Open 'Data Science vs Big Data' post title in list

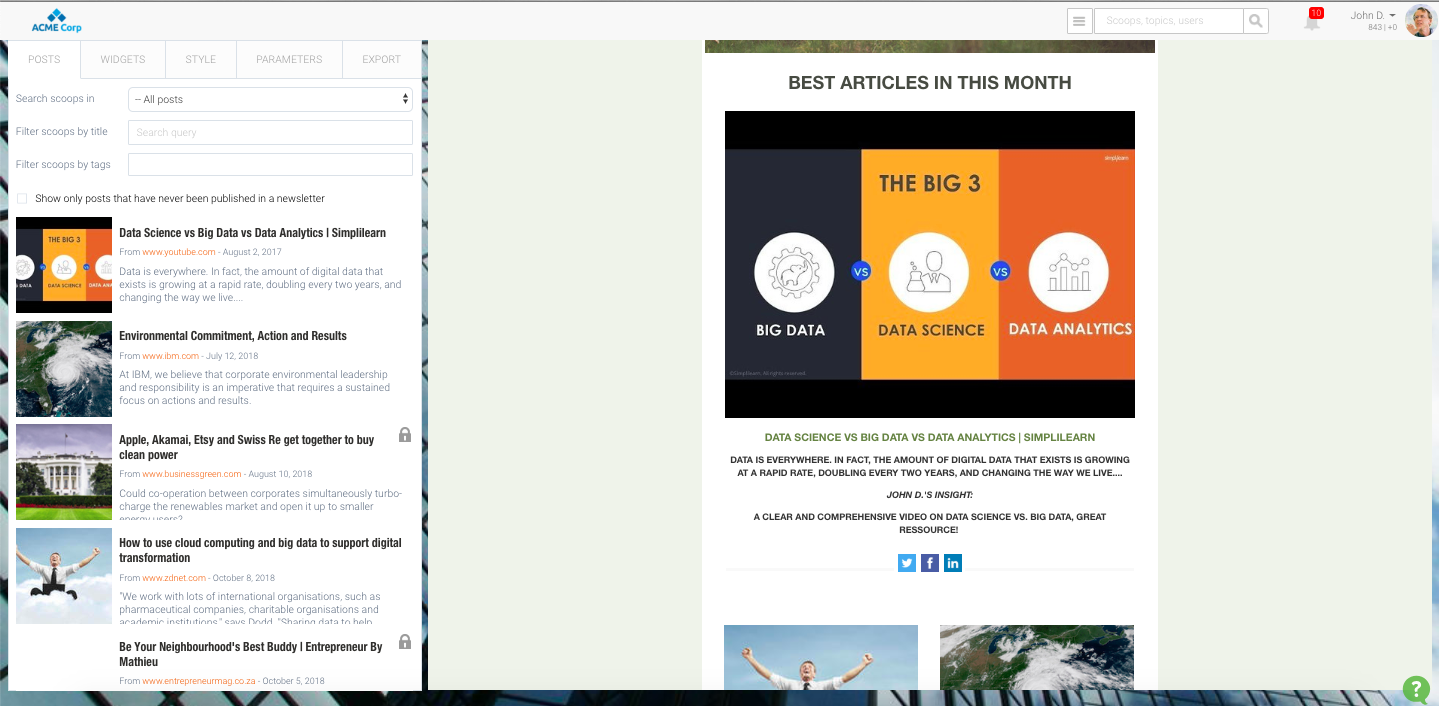click(252, 232)
